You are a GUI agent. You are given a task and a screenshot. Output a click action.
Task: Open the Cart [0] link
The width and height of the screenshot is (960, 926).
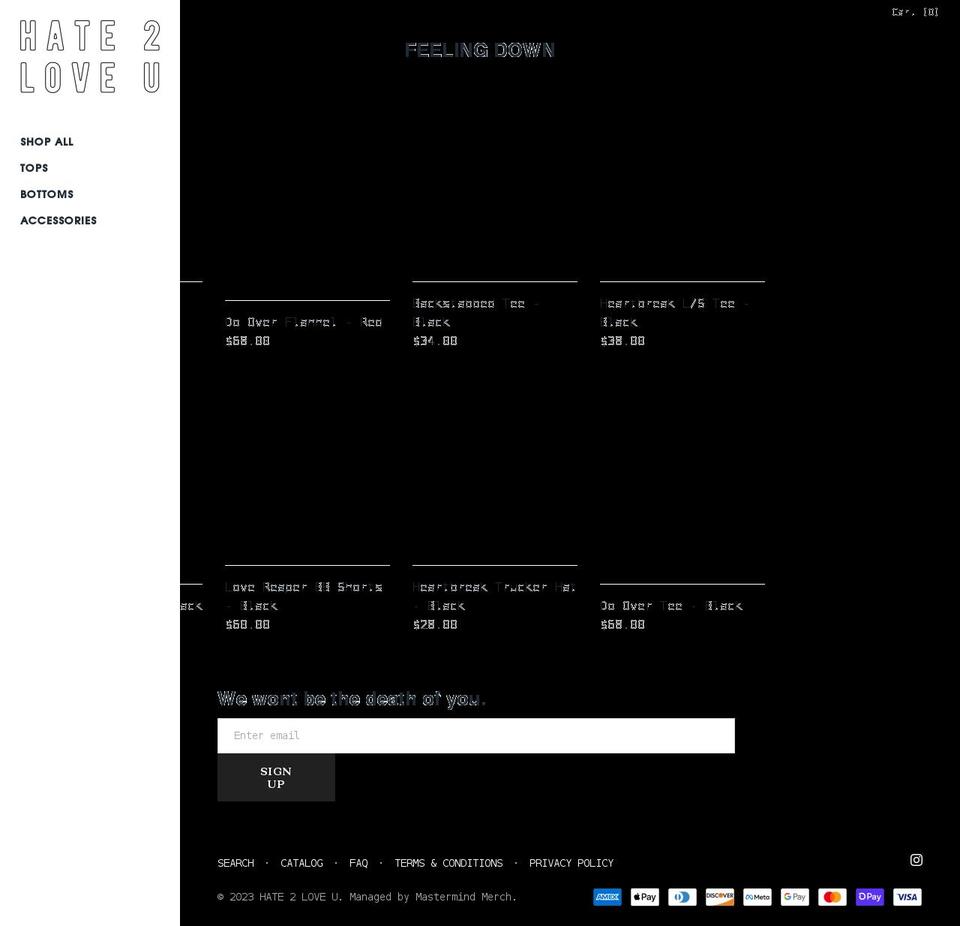(x=915, y=12)
